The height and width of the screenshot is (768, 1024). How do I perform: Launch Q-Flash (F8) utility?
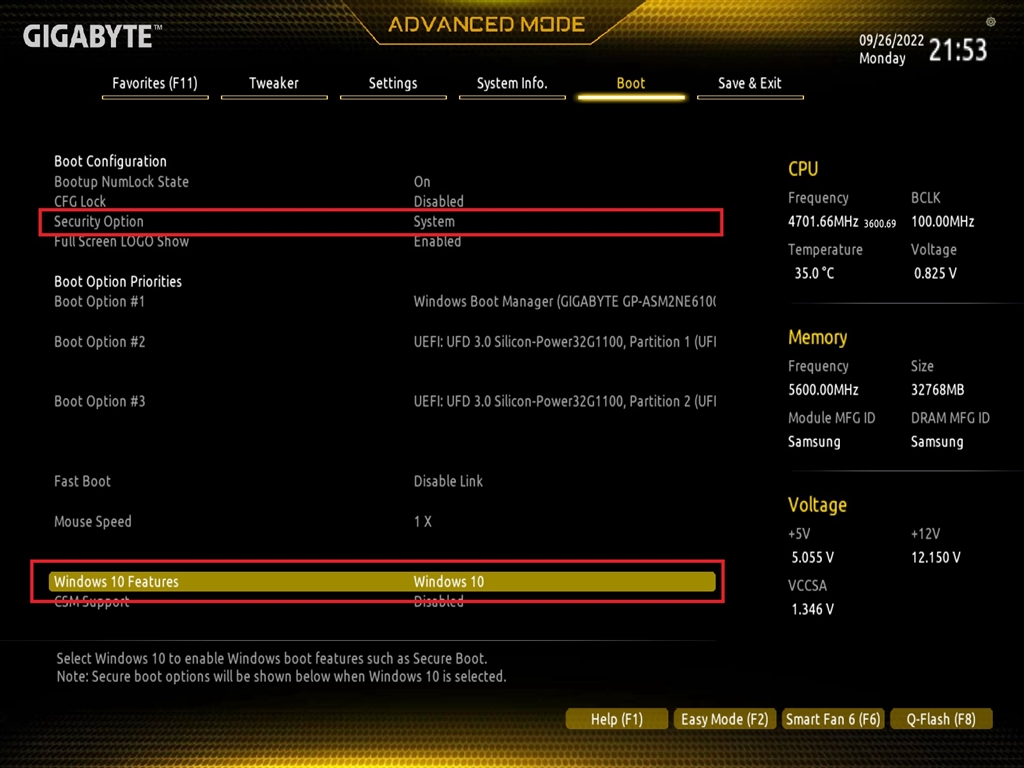point(941,719)
